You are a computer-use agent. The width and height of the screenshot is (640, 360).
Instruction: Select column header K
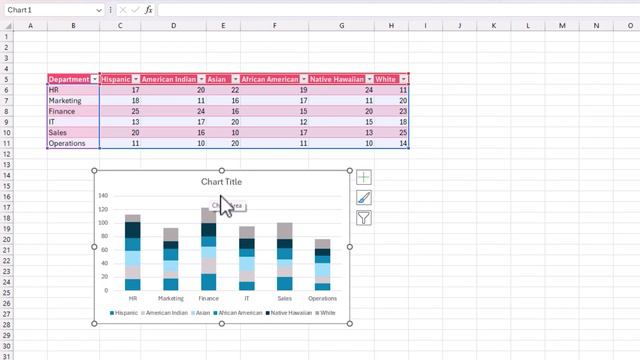493,26
